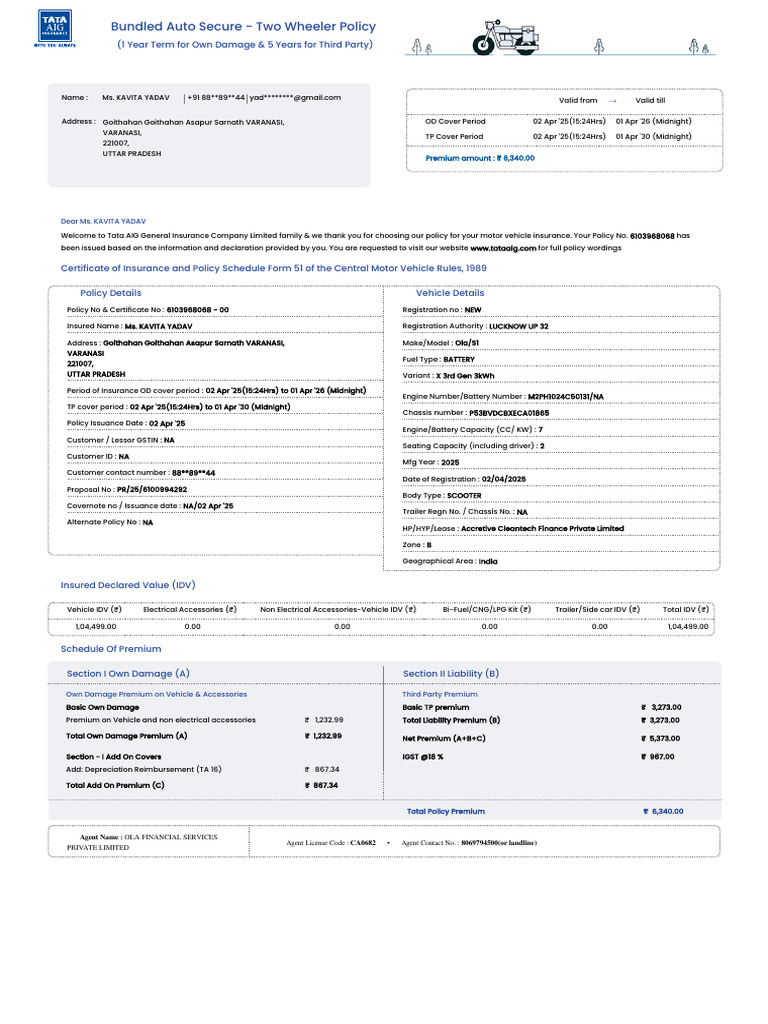Click Alternate Policy No NA row
Screen dimensions: 768x1024
110,522
